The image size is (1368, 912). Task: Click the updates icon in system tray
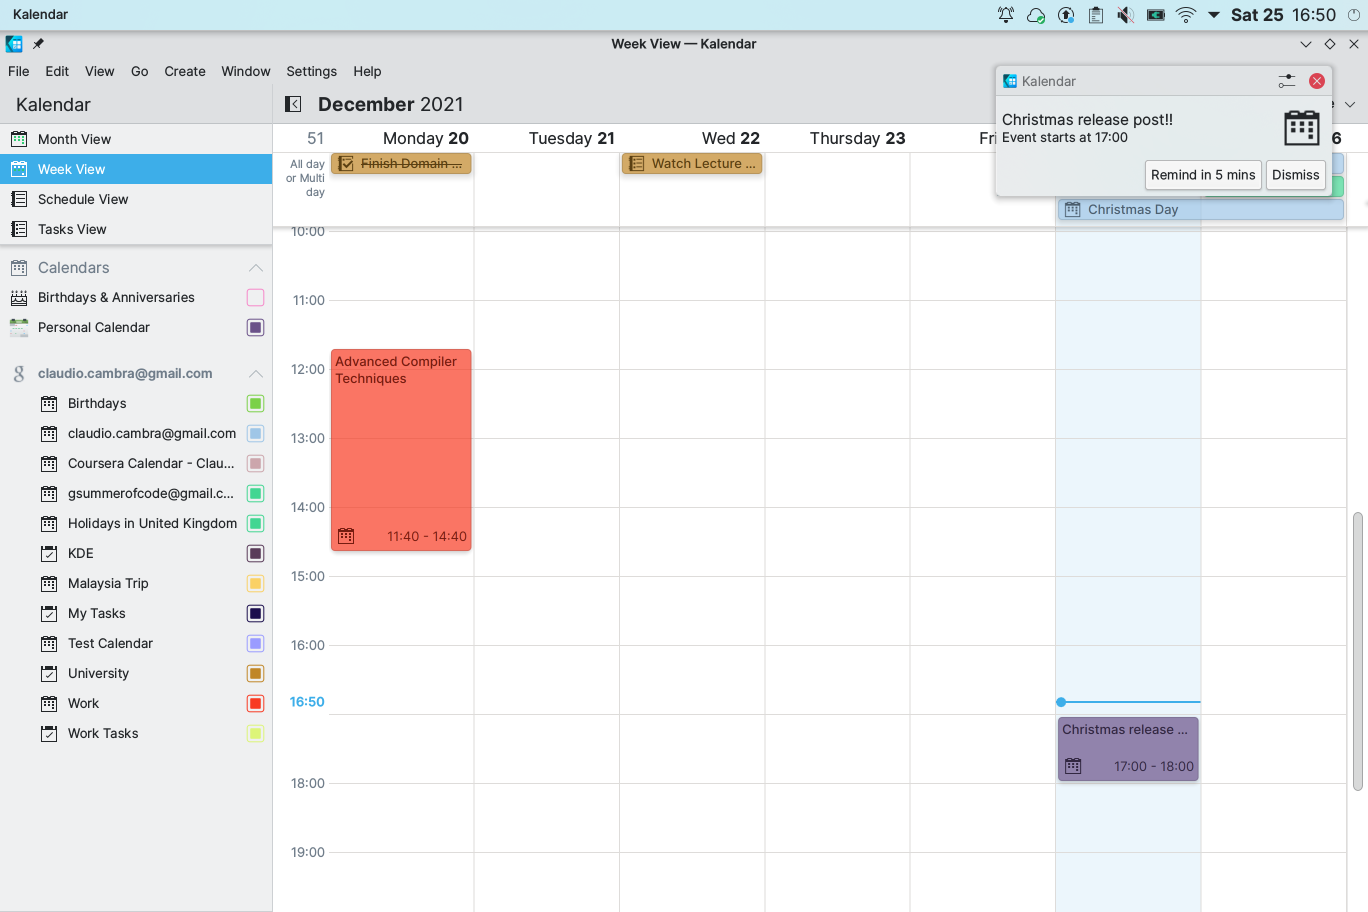[1066, 15]
